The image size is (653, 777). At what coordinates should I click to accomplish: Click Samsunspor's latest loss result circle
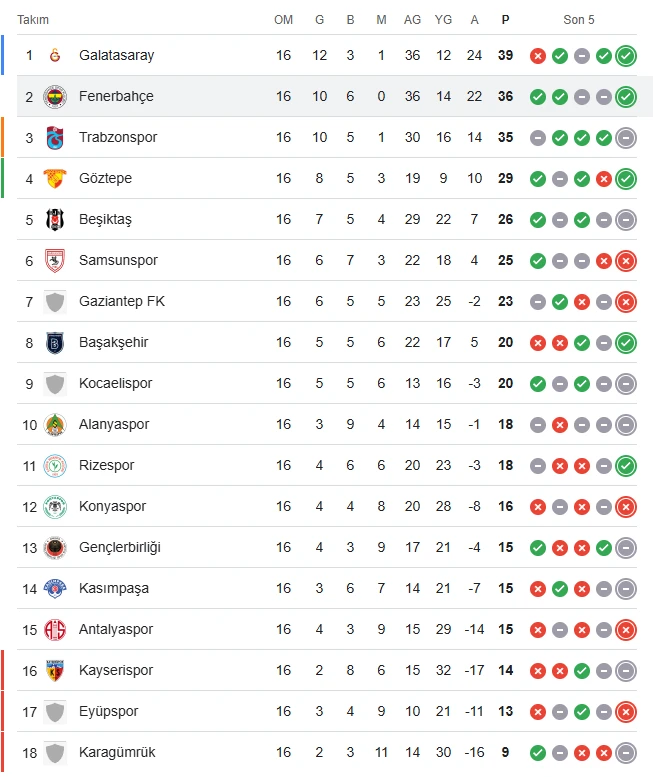[626, 261]
